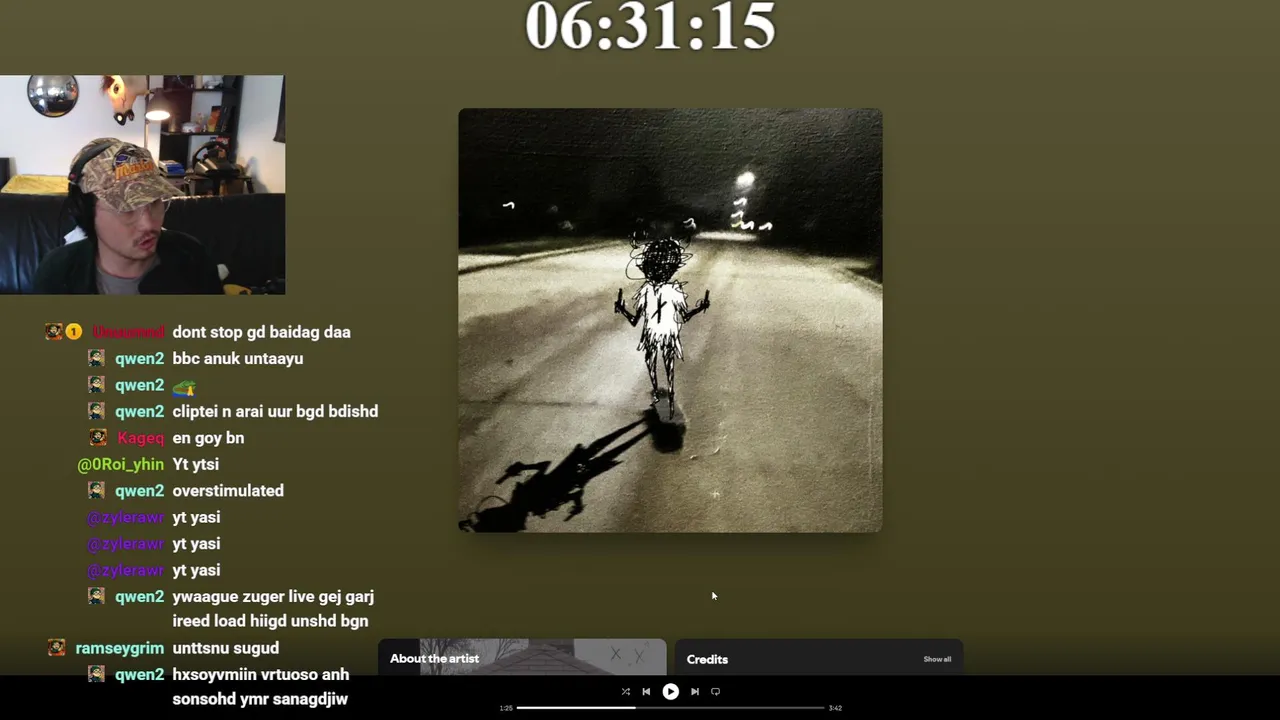
Task: Open the @0Roi_yhin username in chat
Action: 120,464
